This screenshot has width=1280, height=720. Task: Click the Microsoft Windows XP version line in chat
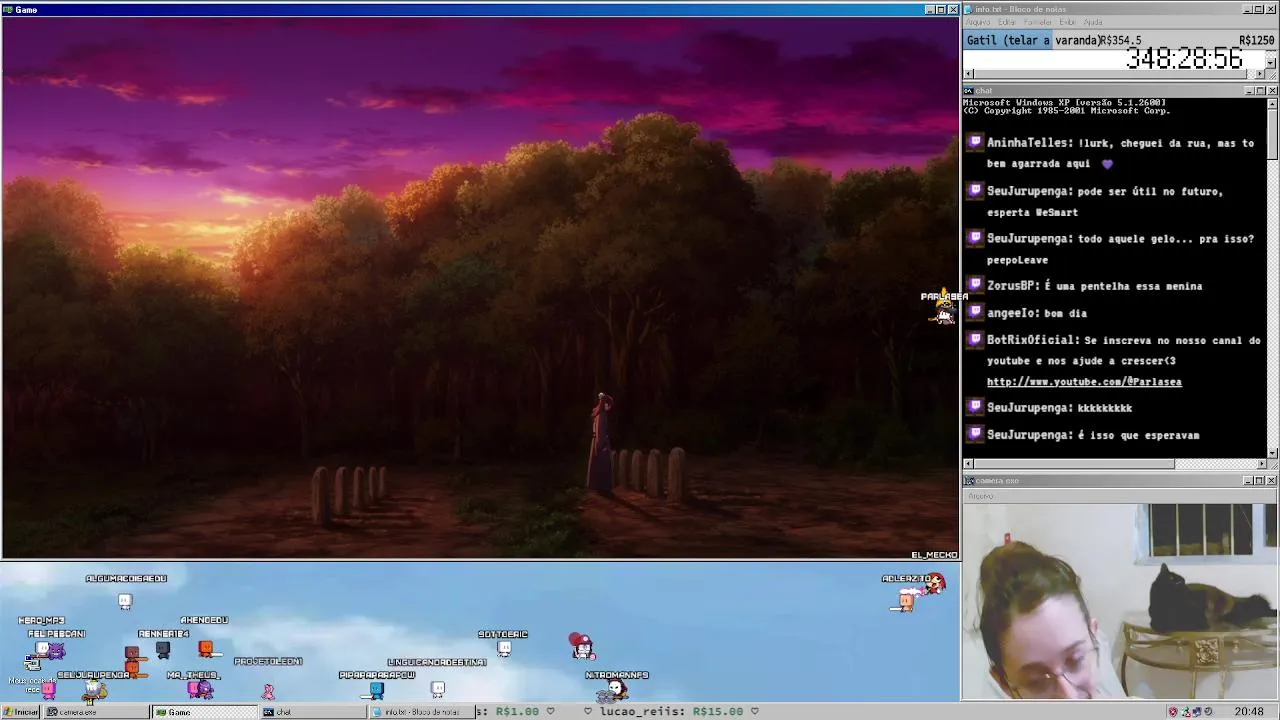[1064, 102]
